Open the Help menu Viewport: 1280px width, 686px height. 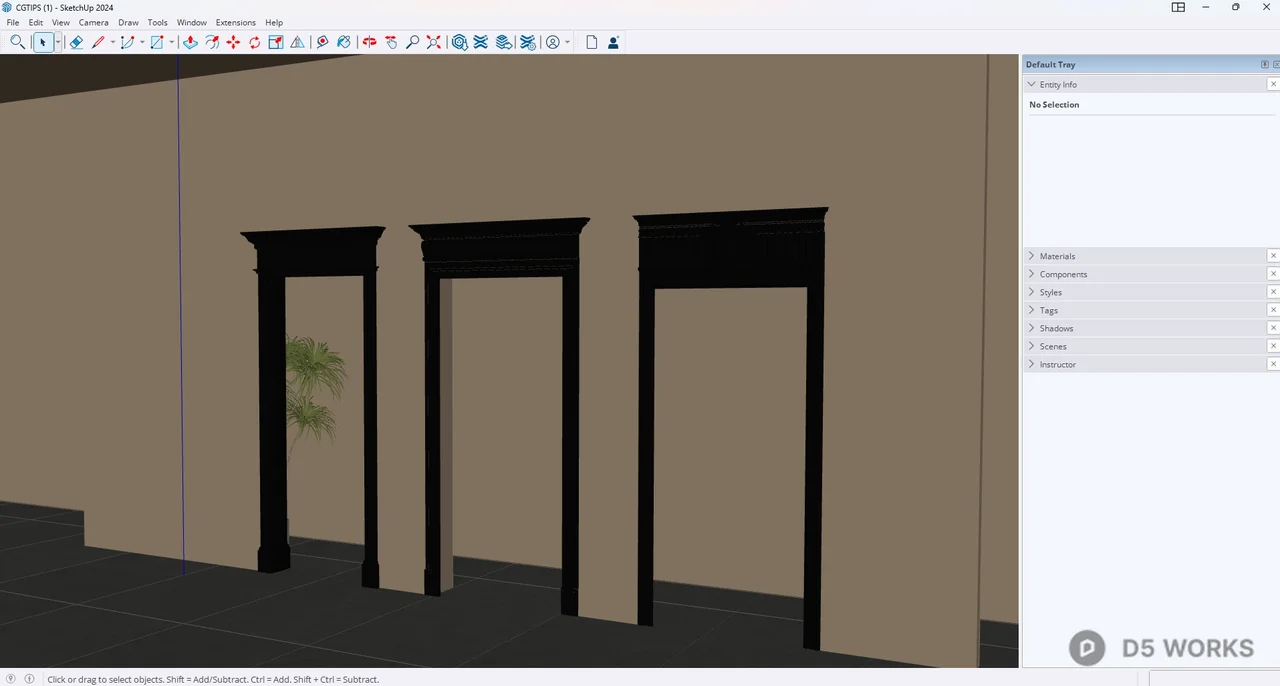274,22
